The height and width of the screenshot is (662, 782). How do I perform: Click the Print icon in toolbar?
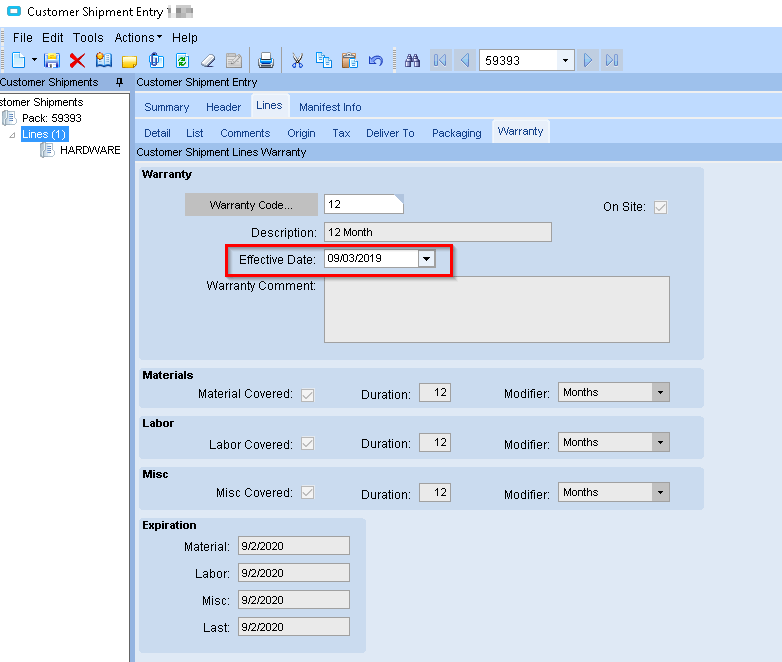pyautogui.click(x=266, y=60)
